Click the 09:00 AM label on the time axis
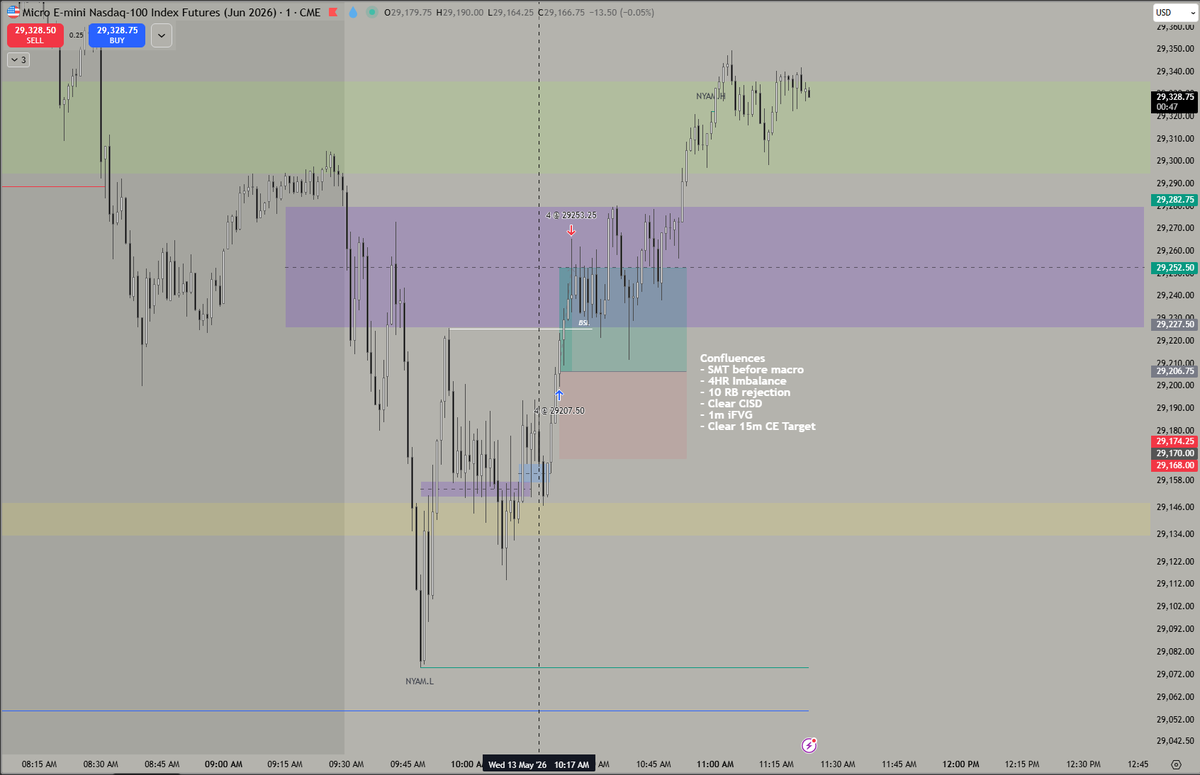1200x775 pixels. [x=224, y=765]
